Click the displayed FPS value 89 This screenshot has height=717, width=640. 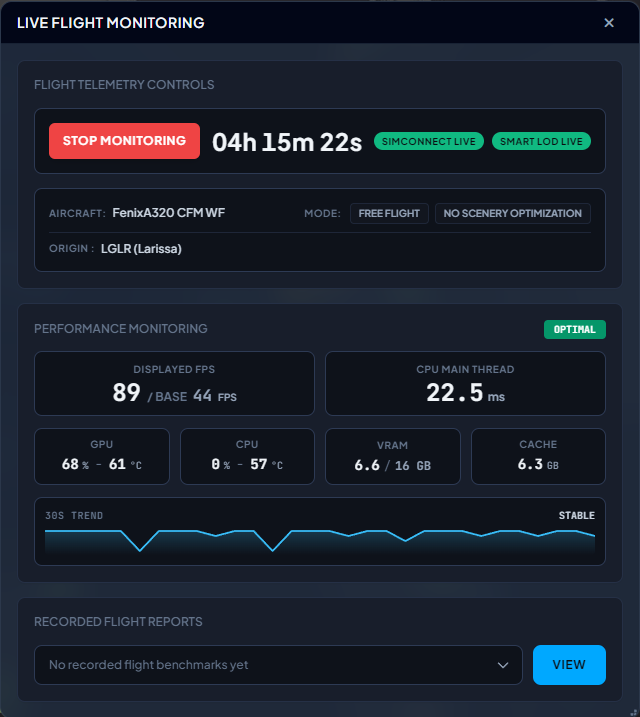point(126,392)
